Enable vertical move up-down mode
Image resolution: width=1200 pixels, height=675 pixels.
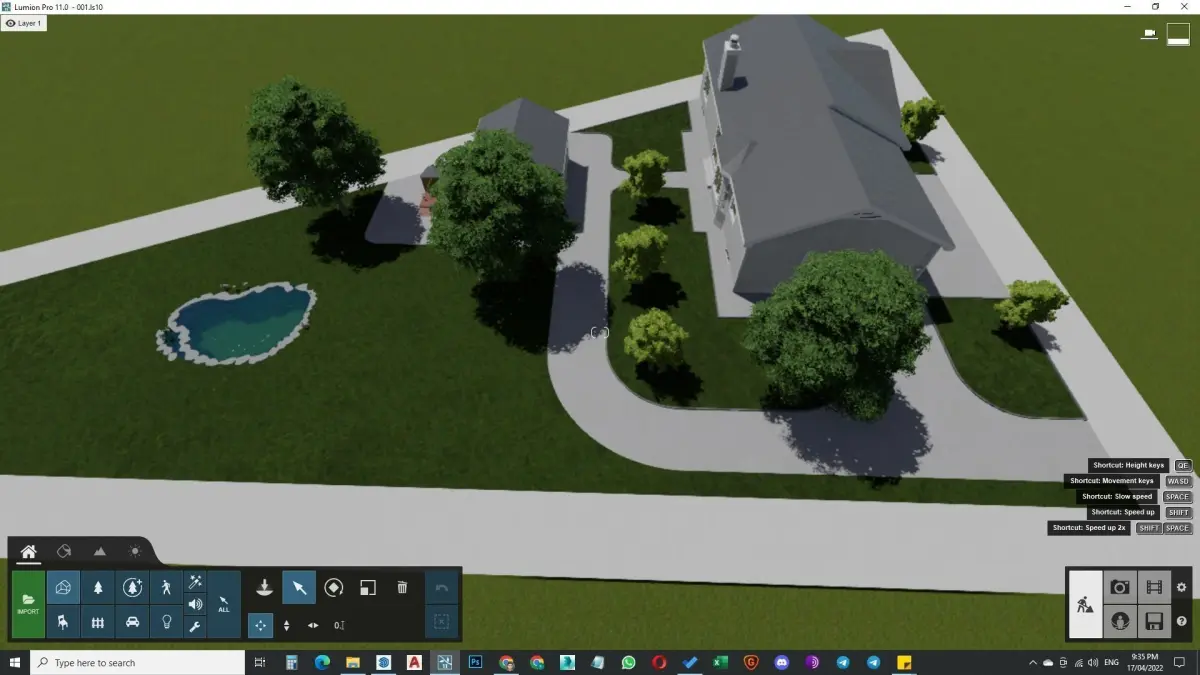pyautogui.click(x=287, y=625)
